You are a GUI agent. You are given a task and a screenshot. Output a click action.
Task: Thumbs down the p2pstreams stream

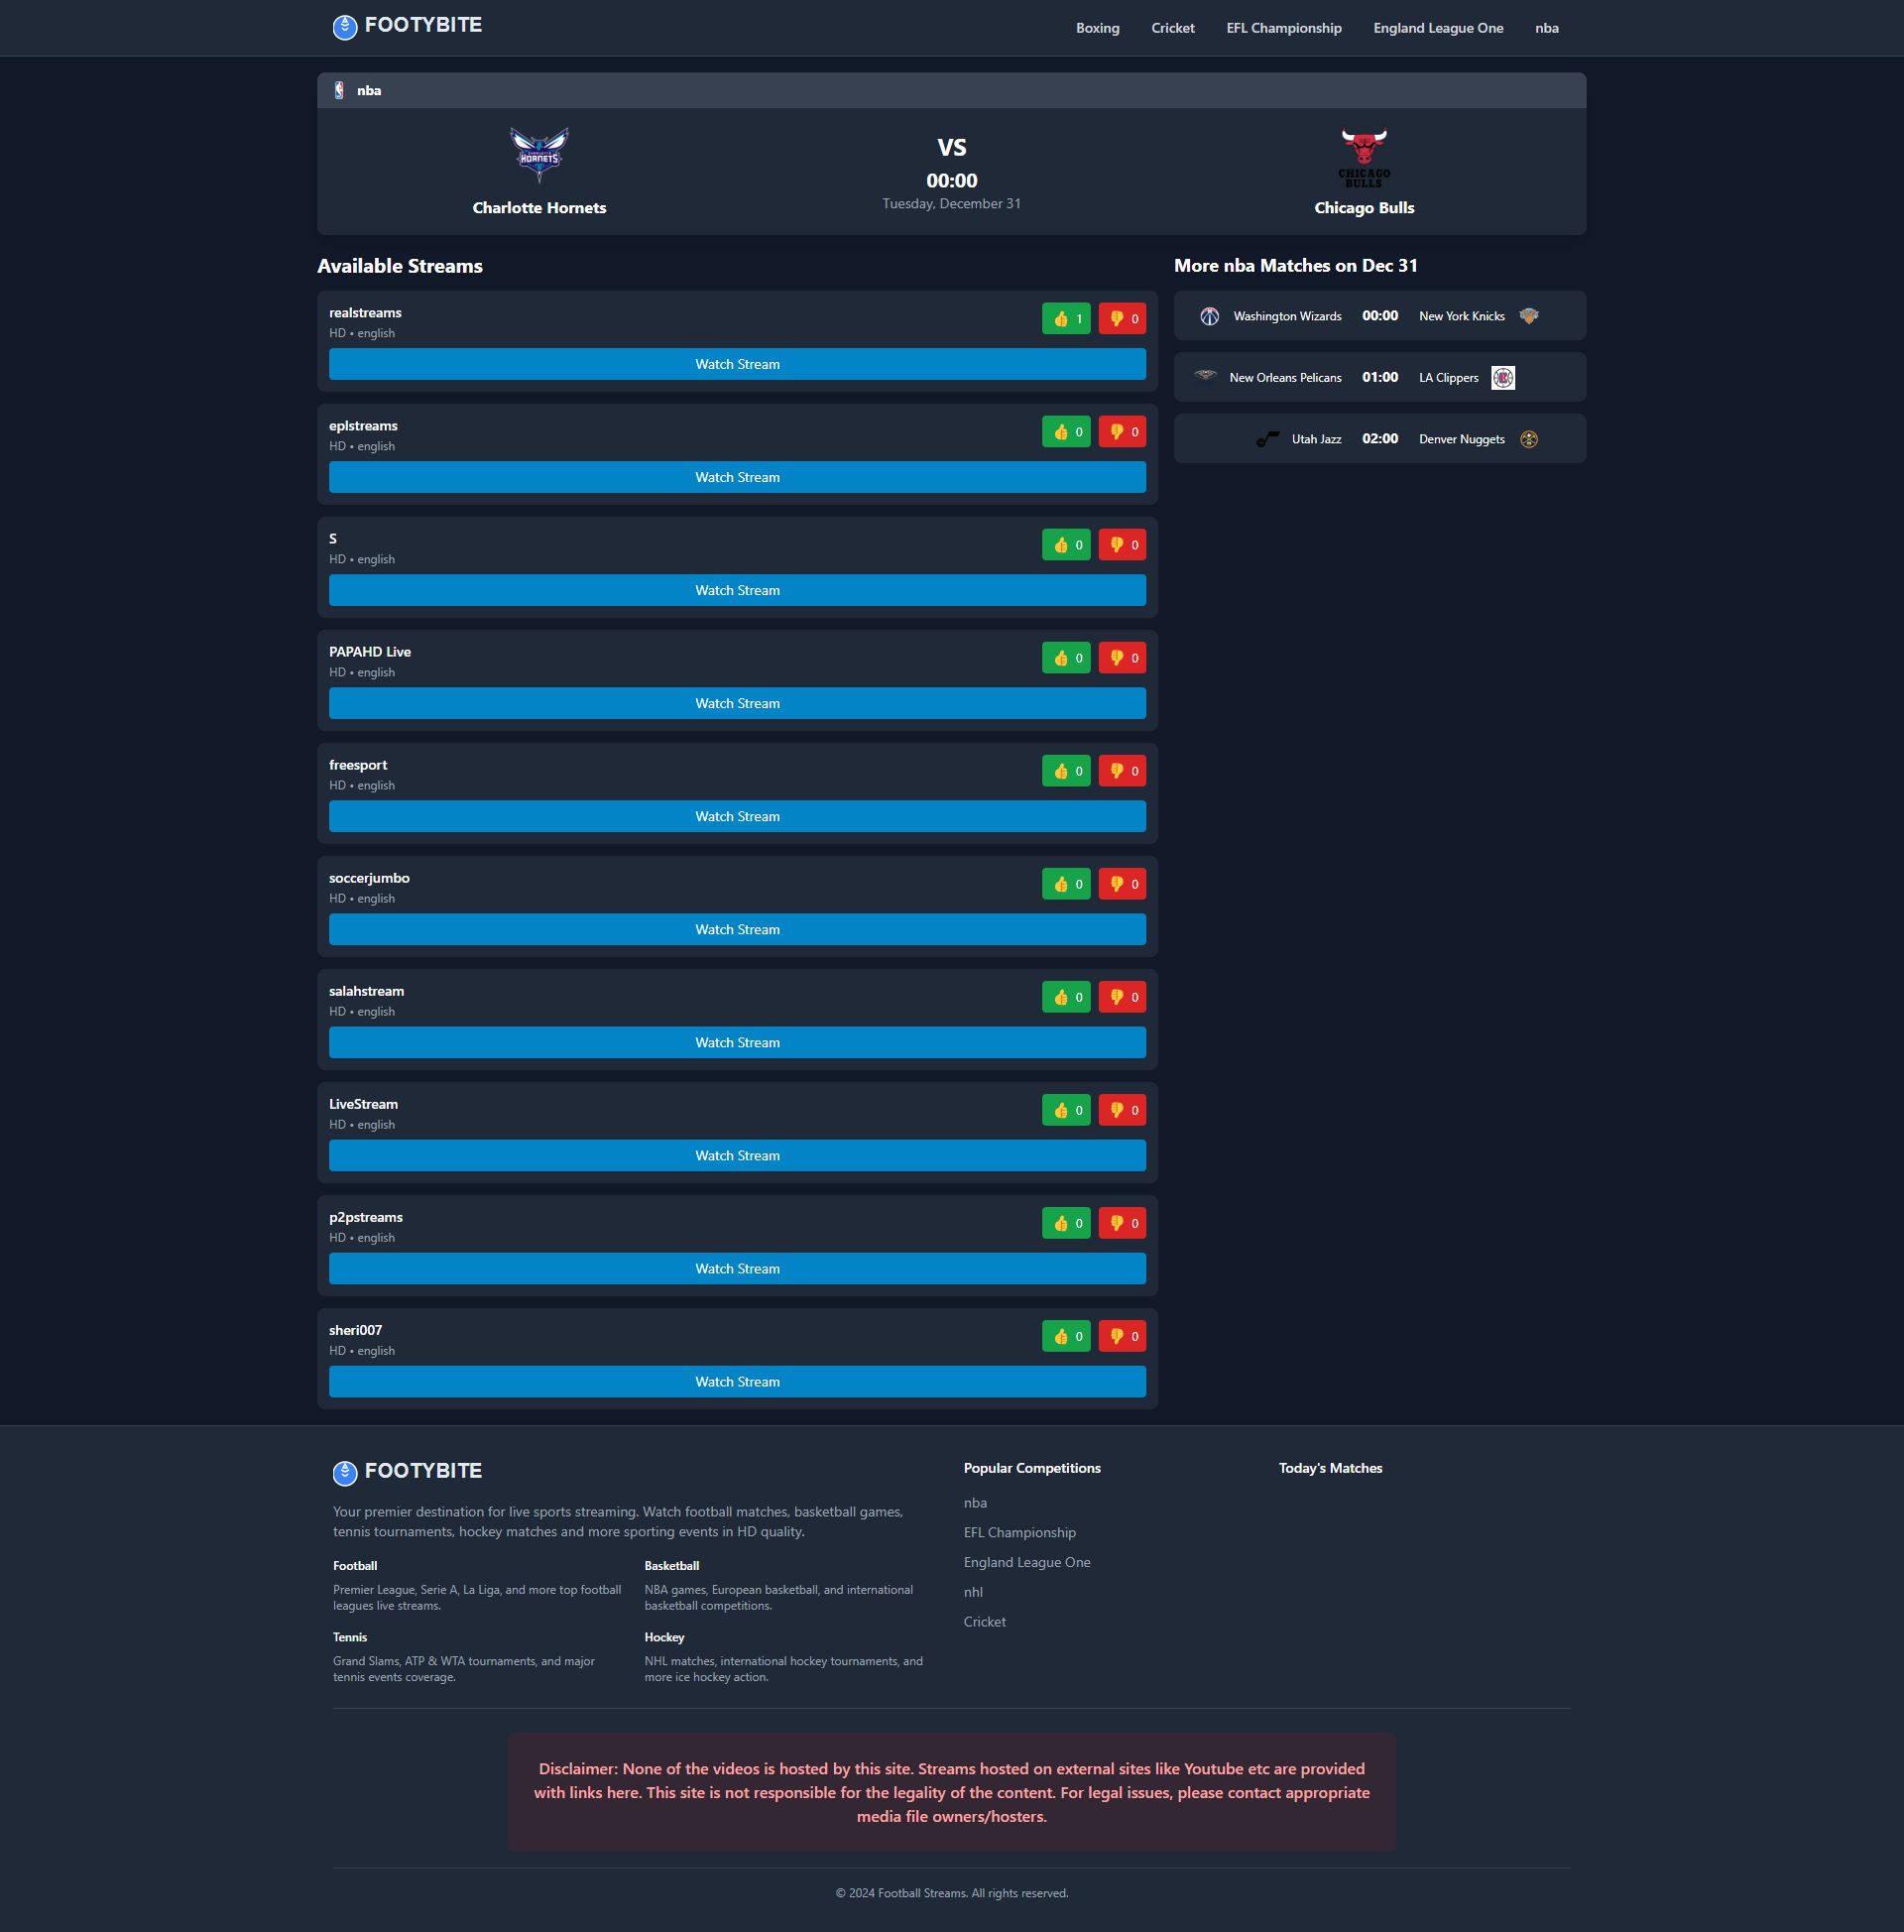(x=1122, y=1223)
